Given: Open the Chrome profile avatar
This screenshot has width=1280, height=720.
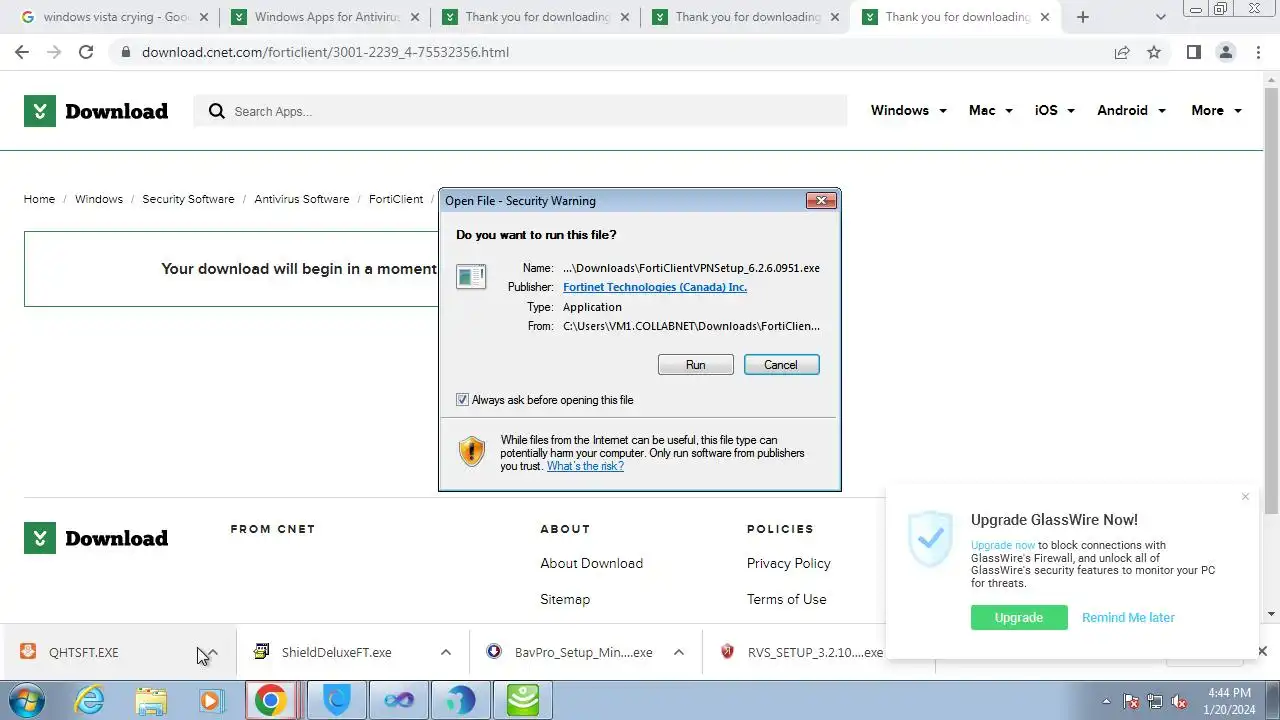Looking at the screenshot, I should point(1226,52).
